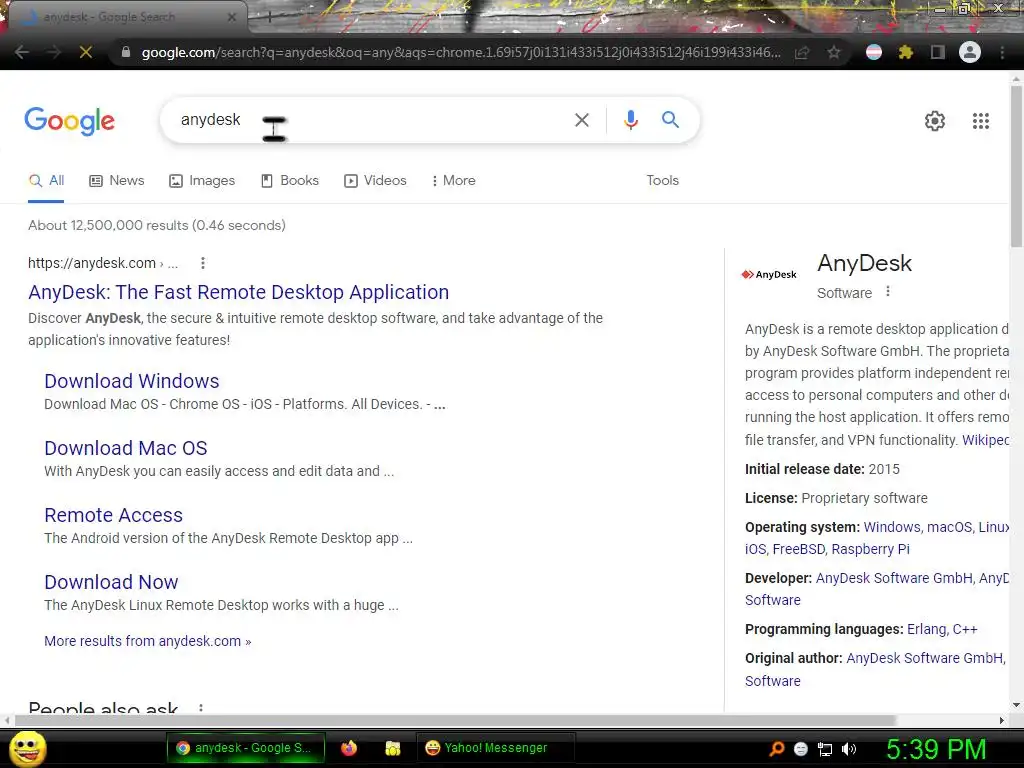The image size is (1024, 768).
Task: Select the All search tab
Action: 46,180
